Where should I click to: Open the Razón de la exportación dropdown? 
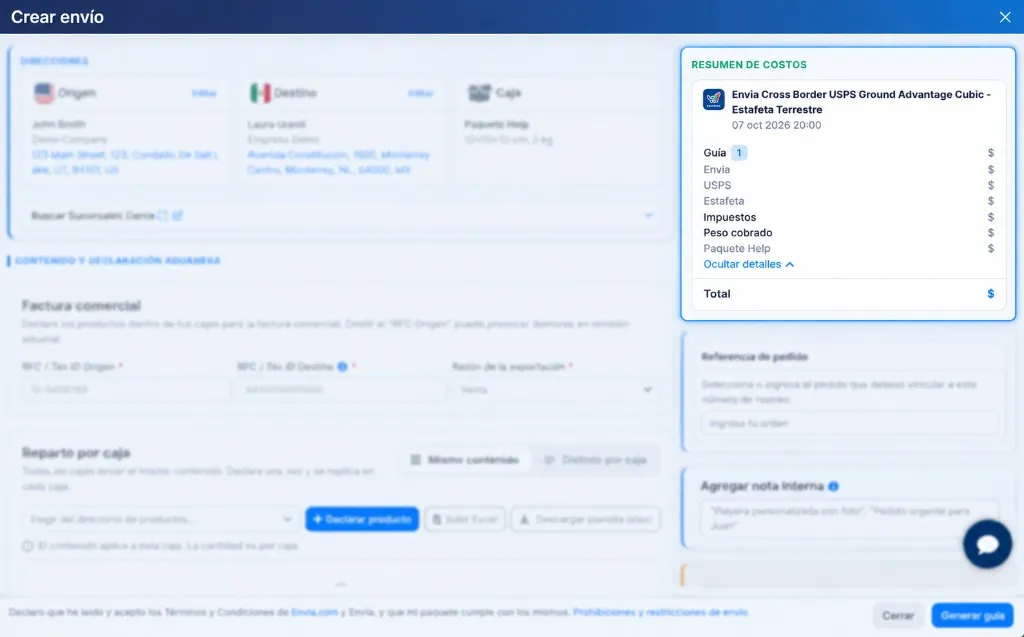pos(555,390)
